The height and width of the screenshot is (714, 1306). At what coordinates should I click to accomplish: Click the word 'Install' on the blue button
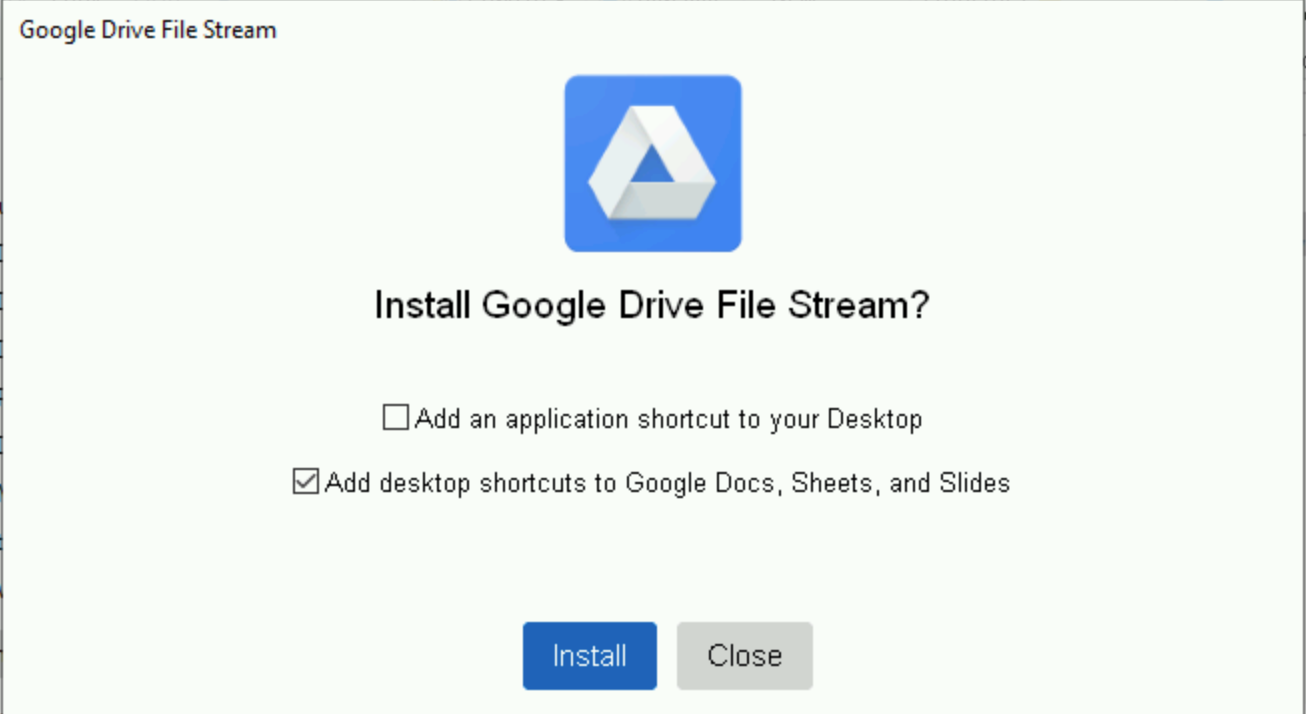(590, 656)
